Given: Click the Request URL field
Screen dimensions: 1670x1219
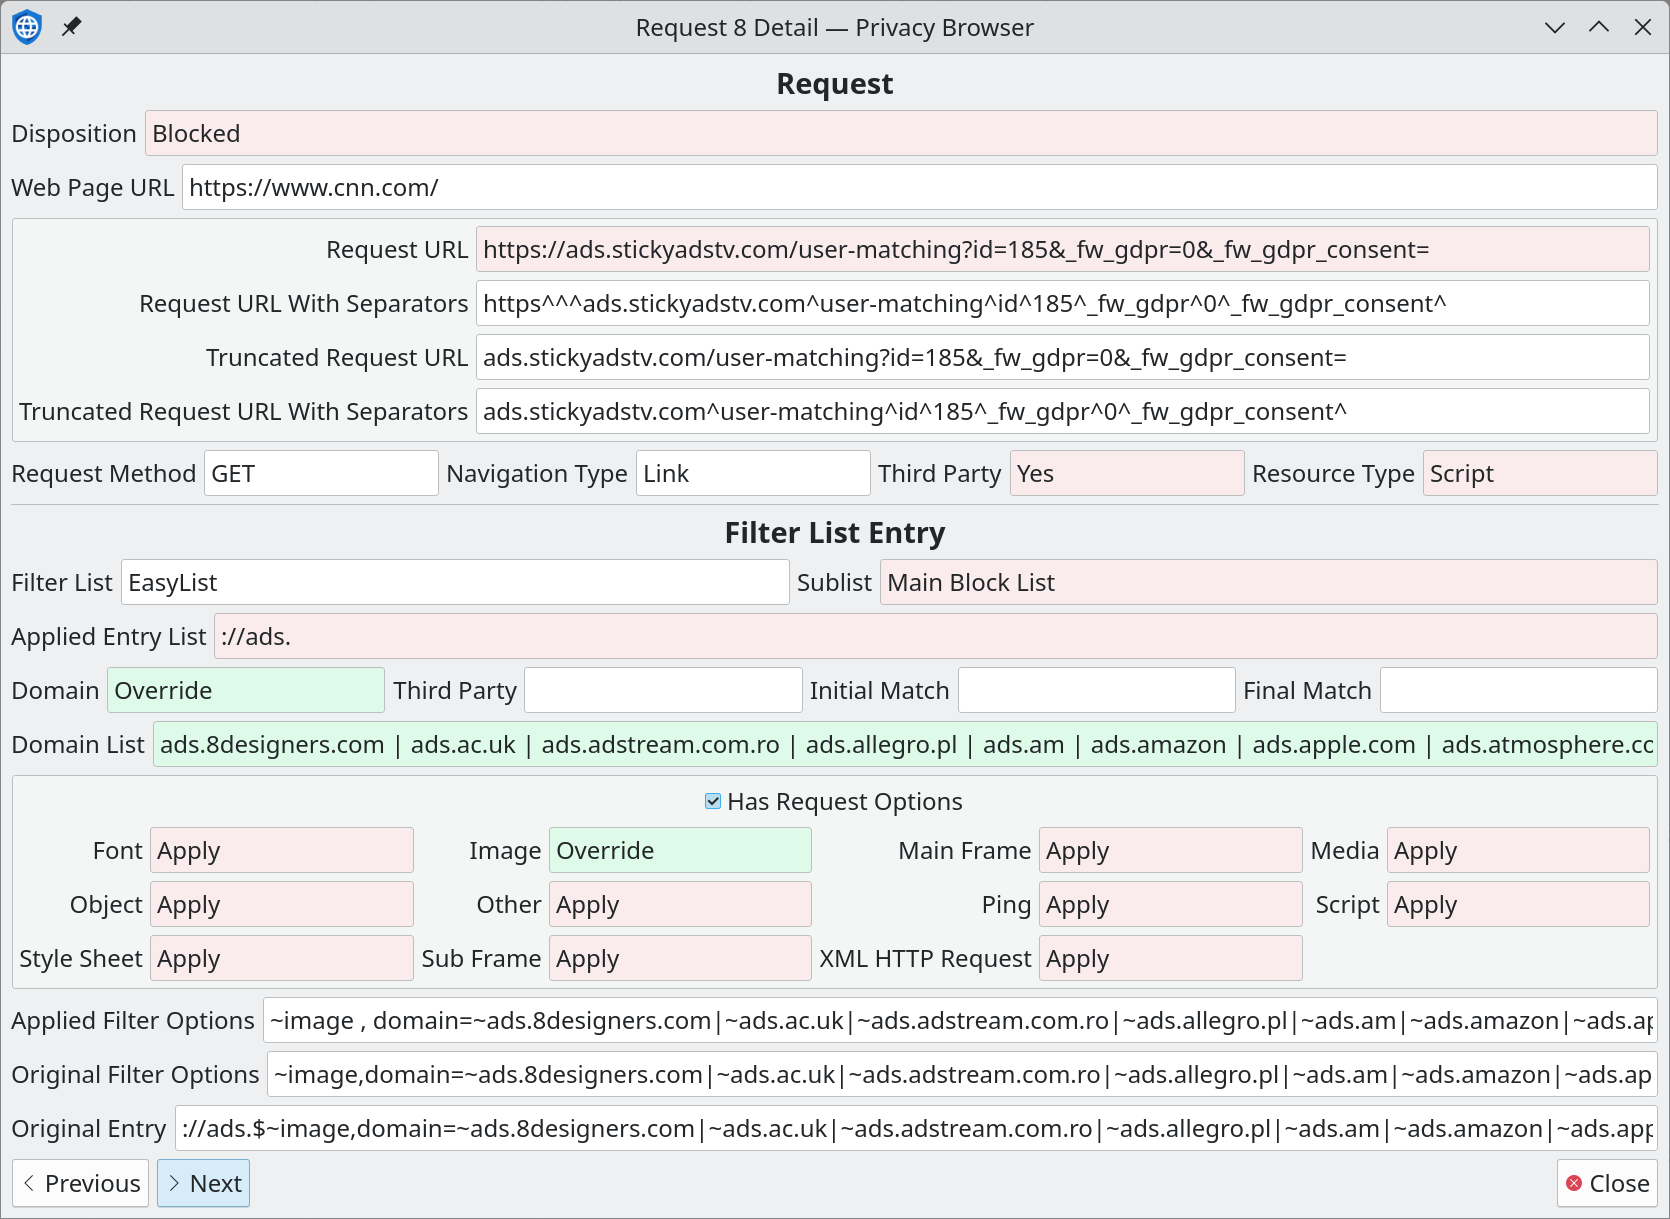Looking at the screenshot, I should tap(1062, 249).
